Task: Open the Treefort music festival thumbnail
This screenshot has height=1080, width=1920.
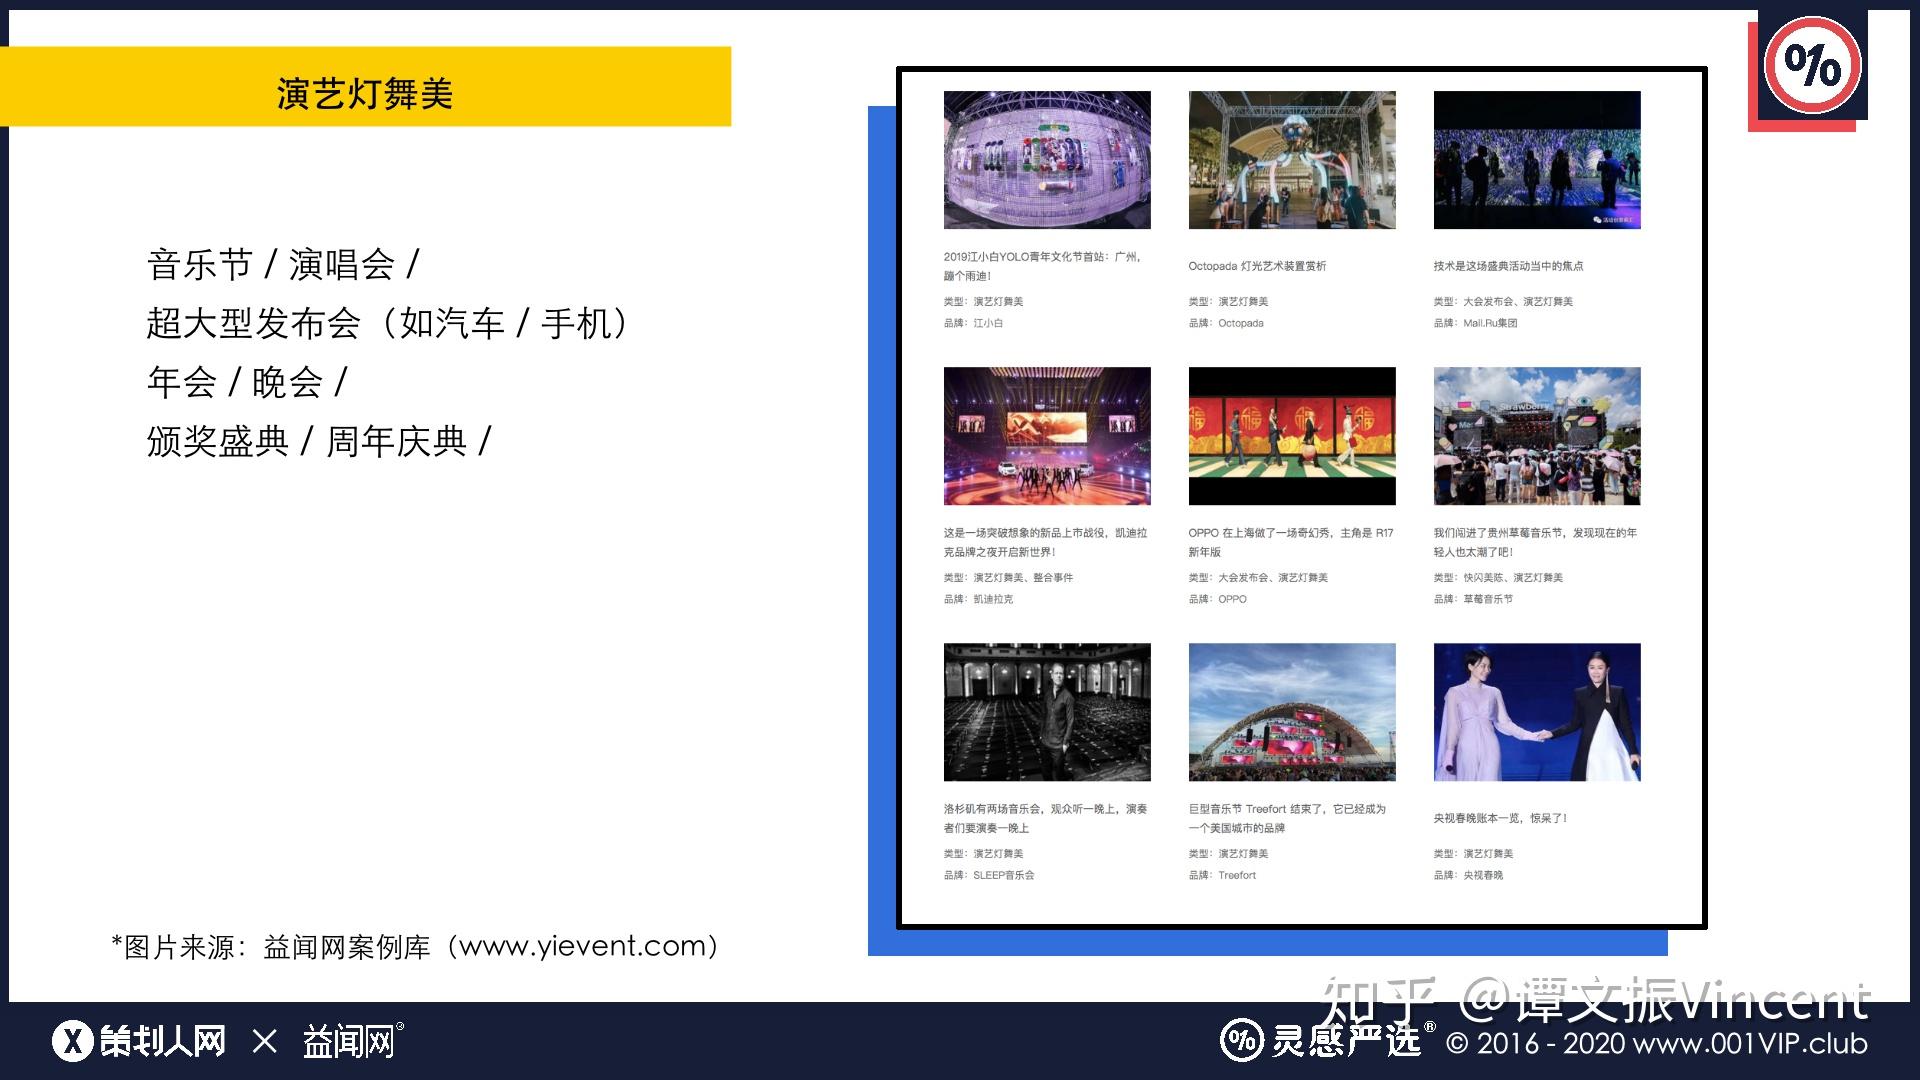Action: [1292, 712]
